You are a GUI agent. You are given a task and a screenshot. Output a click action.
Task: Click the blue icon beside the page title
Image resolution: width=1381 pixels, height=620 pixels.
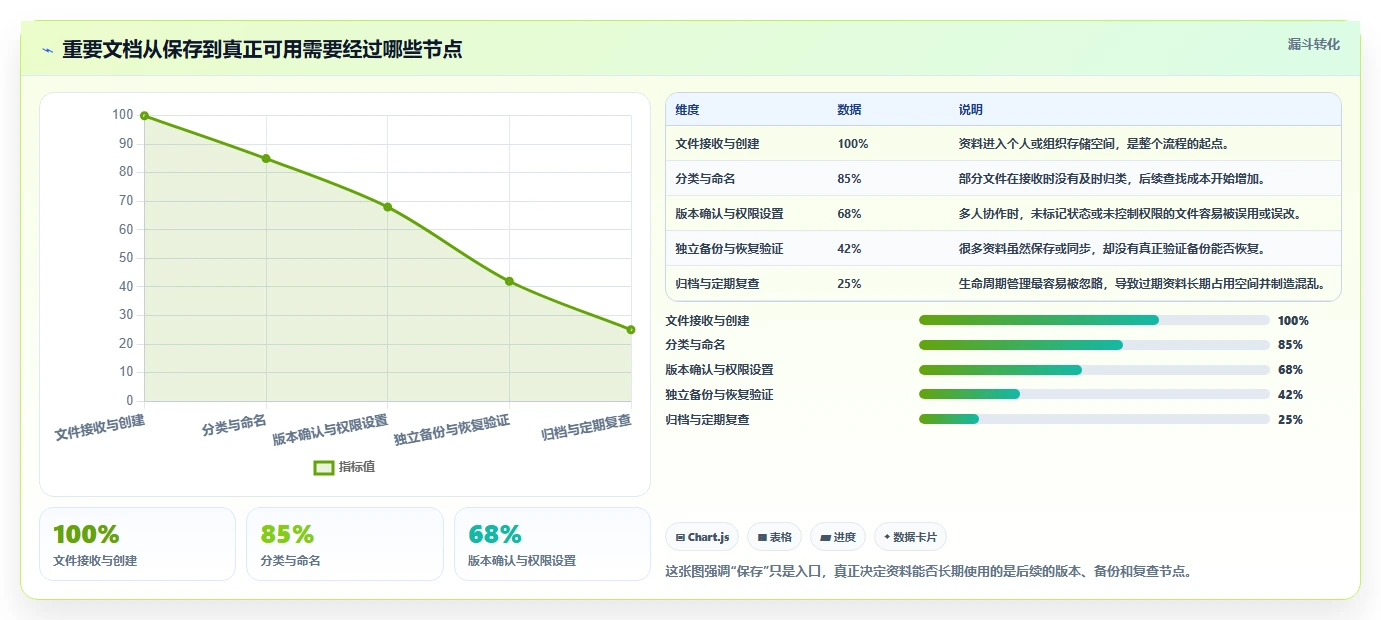click(x=47, y=50)
